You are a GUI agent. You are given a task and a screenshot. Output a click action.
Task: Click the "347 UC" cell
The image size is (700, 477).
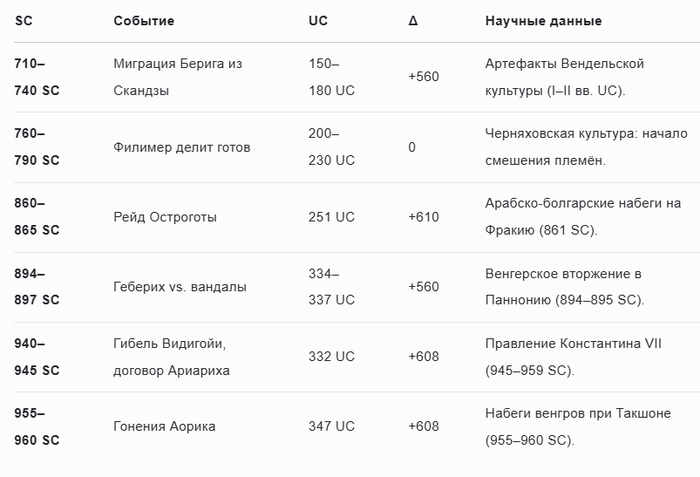click(332, 427)
